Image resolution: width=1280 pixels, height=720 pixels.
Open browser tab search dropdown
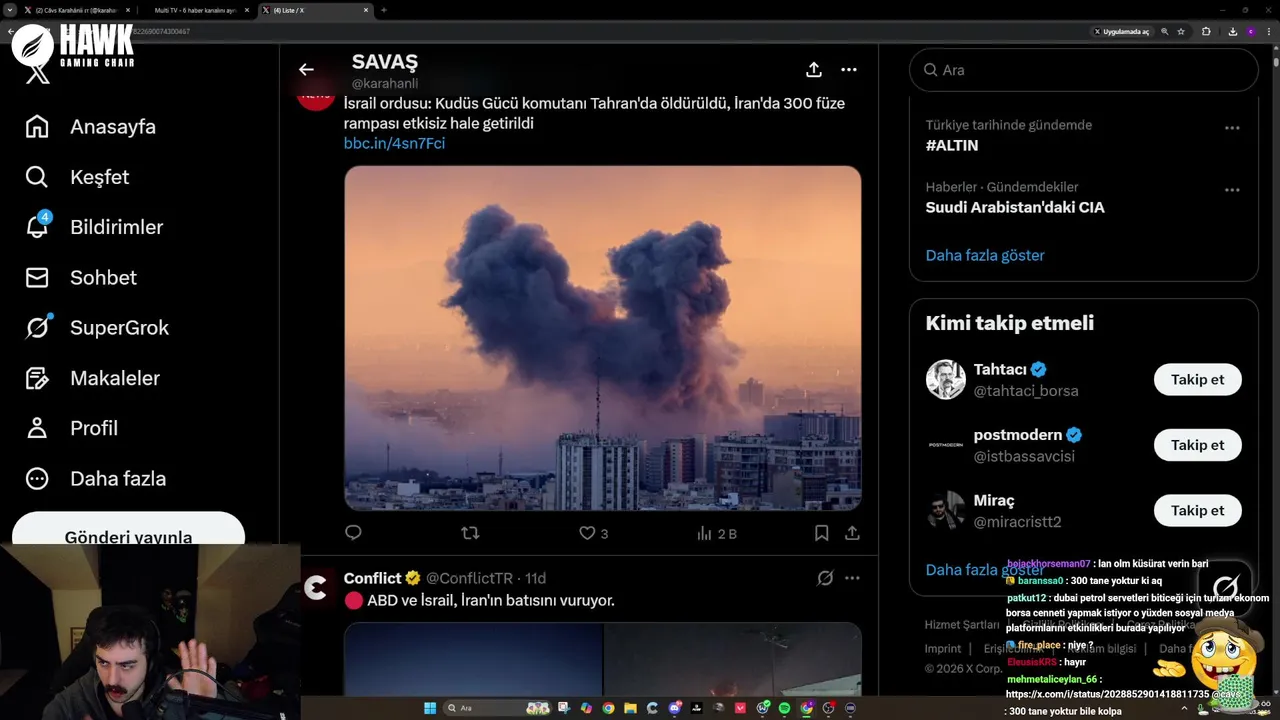(x=9, y=10)
